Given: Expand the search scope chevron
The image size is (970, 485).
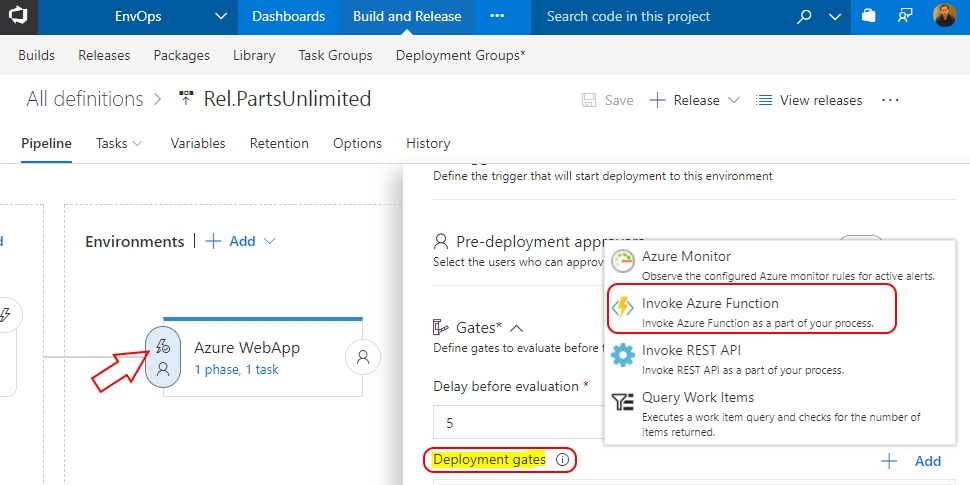Looking at the screenshot, I should coord(835,17).
